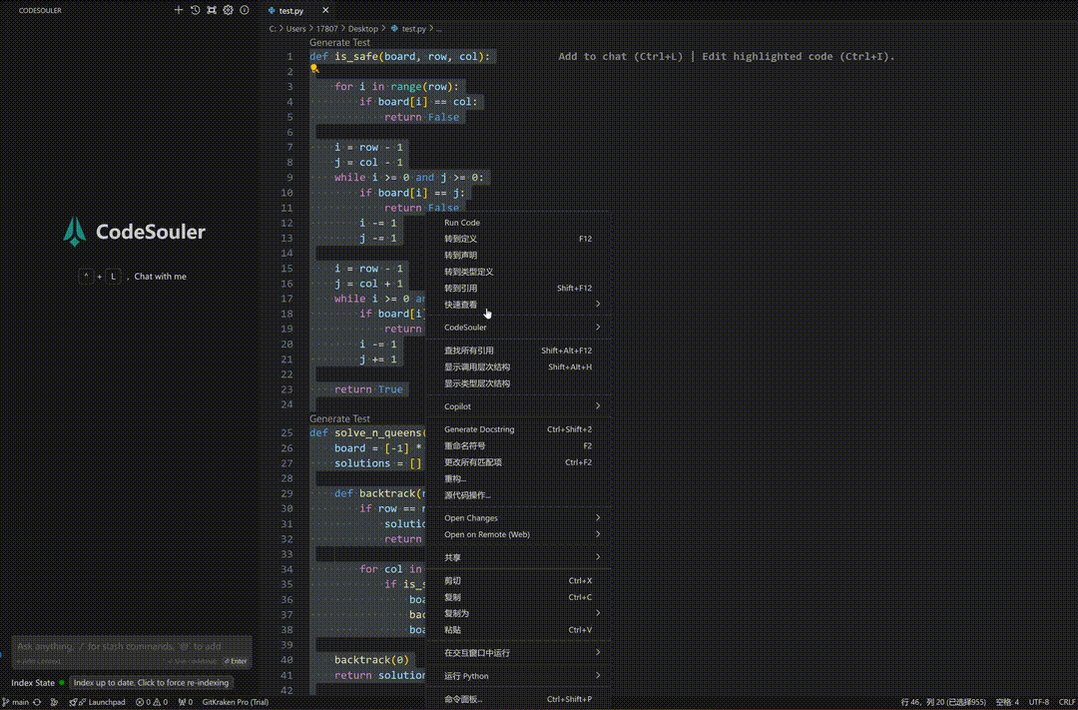Viewport: 1078px width, 710px height.
Task: Select Generate Docstring menu entry
Action: pos(519,430)
